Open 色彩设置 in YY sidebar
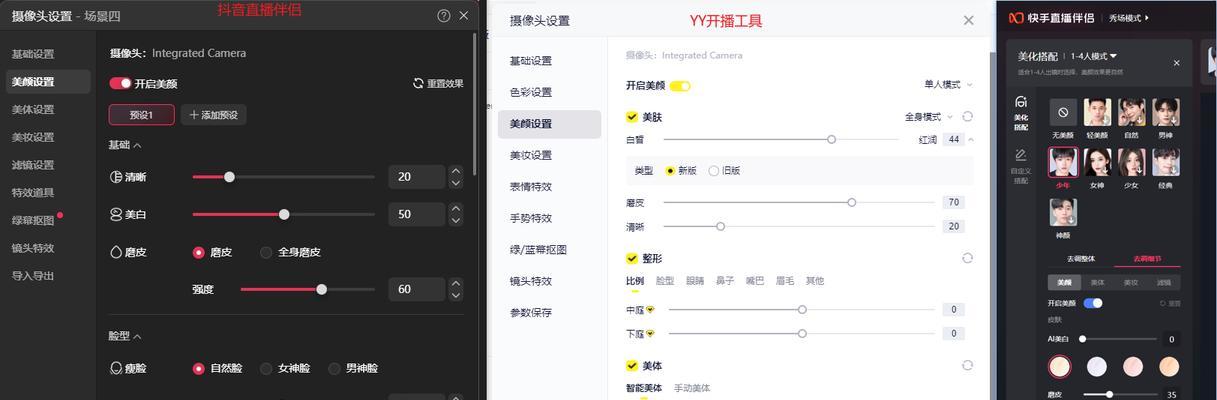 [549, 92]
